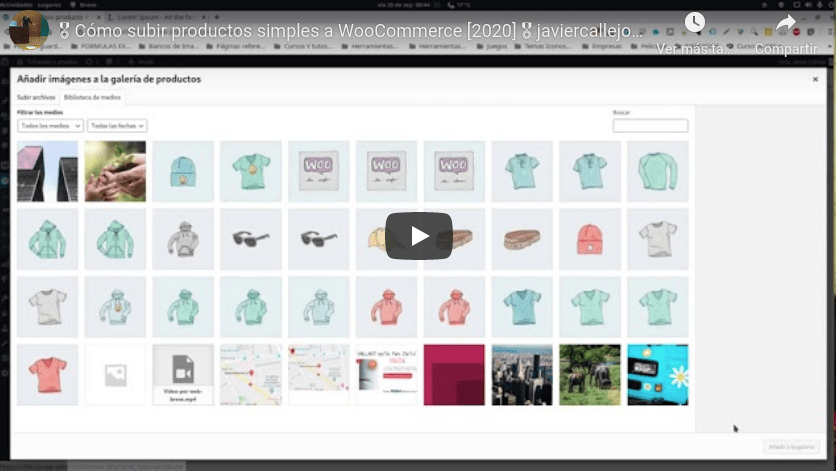Select the Biblioteca de medios tab
Screen dimensions: 836x471
pos(92,97)
